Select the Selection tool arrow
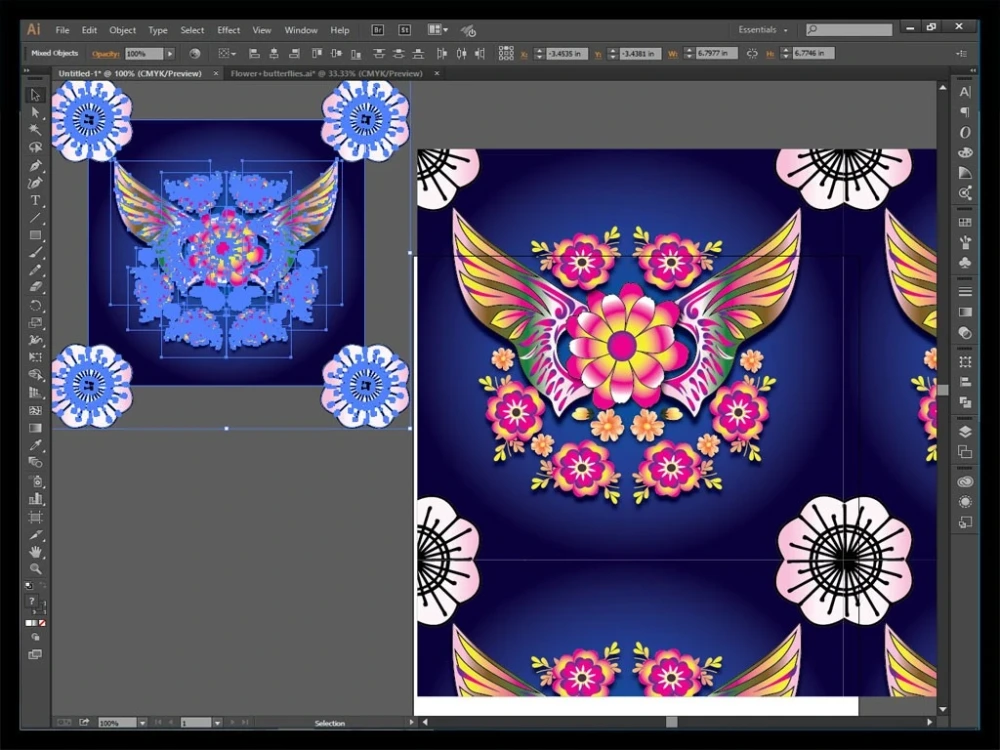 coord(35,95)
